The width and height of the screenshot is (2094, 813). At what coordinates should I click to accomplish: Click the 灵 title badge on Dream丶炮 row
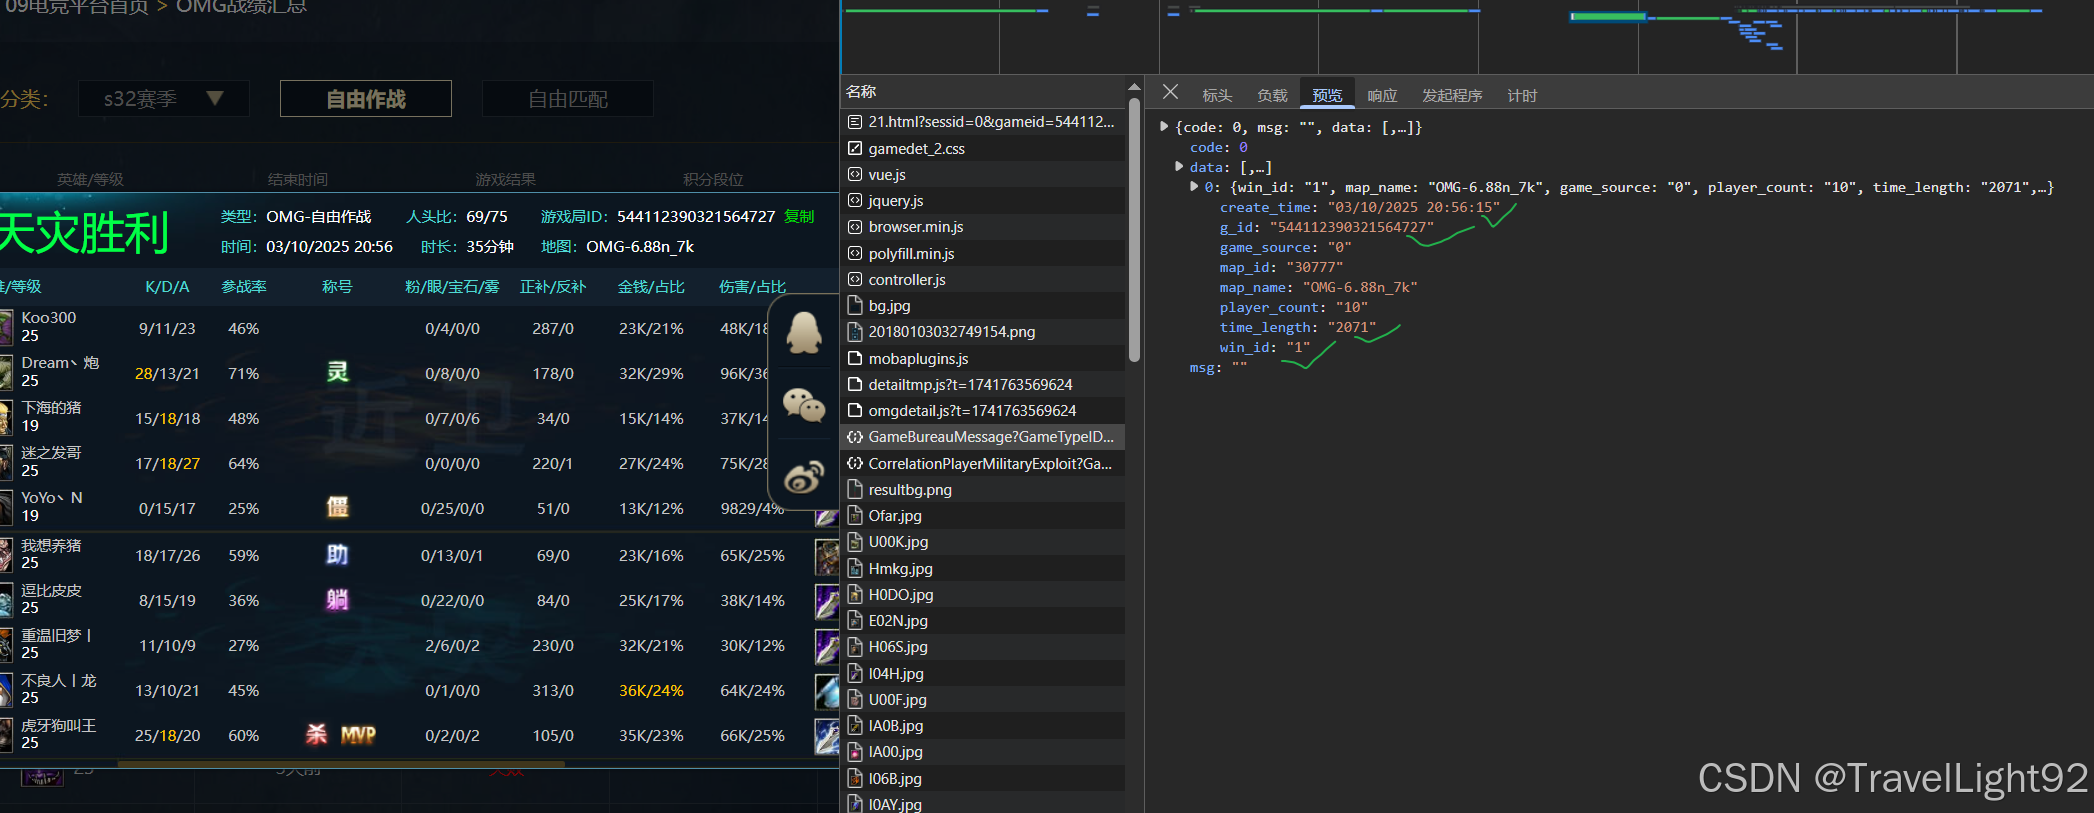tap(338, 372)
